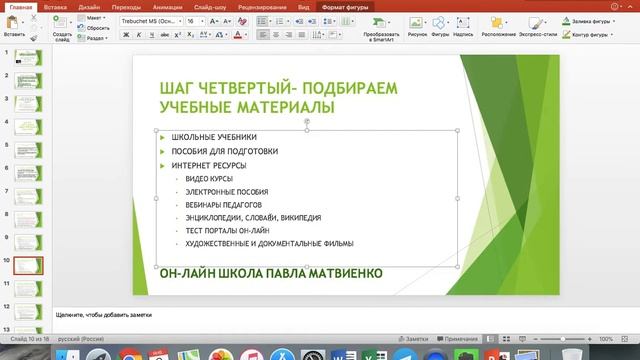This screenshot has height=360, width=640.
Task: Open the Примечания comments button
Action: click(457, 339)
